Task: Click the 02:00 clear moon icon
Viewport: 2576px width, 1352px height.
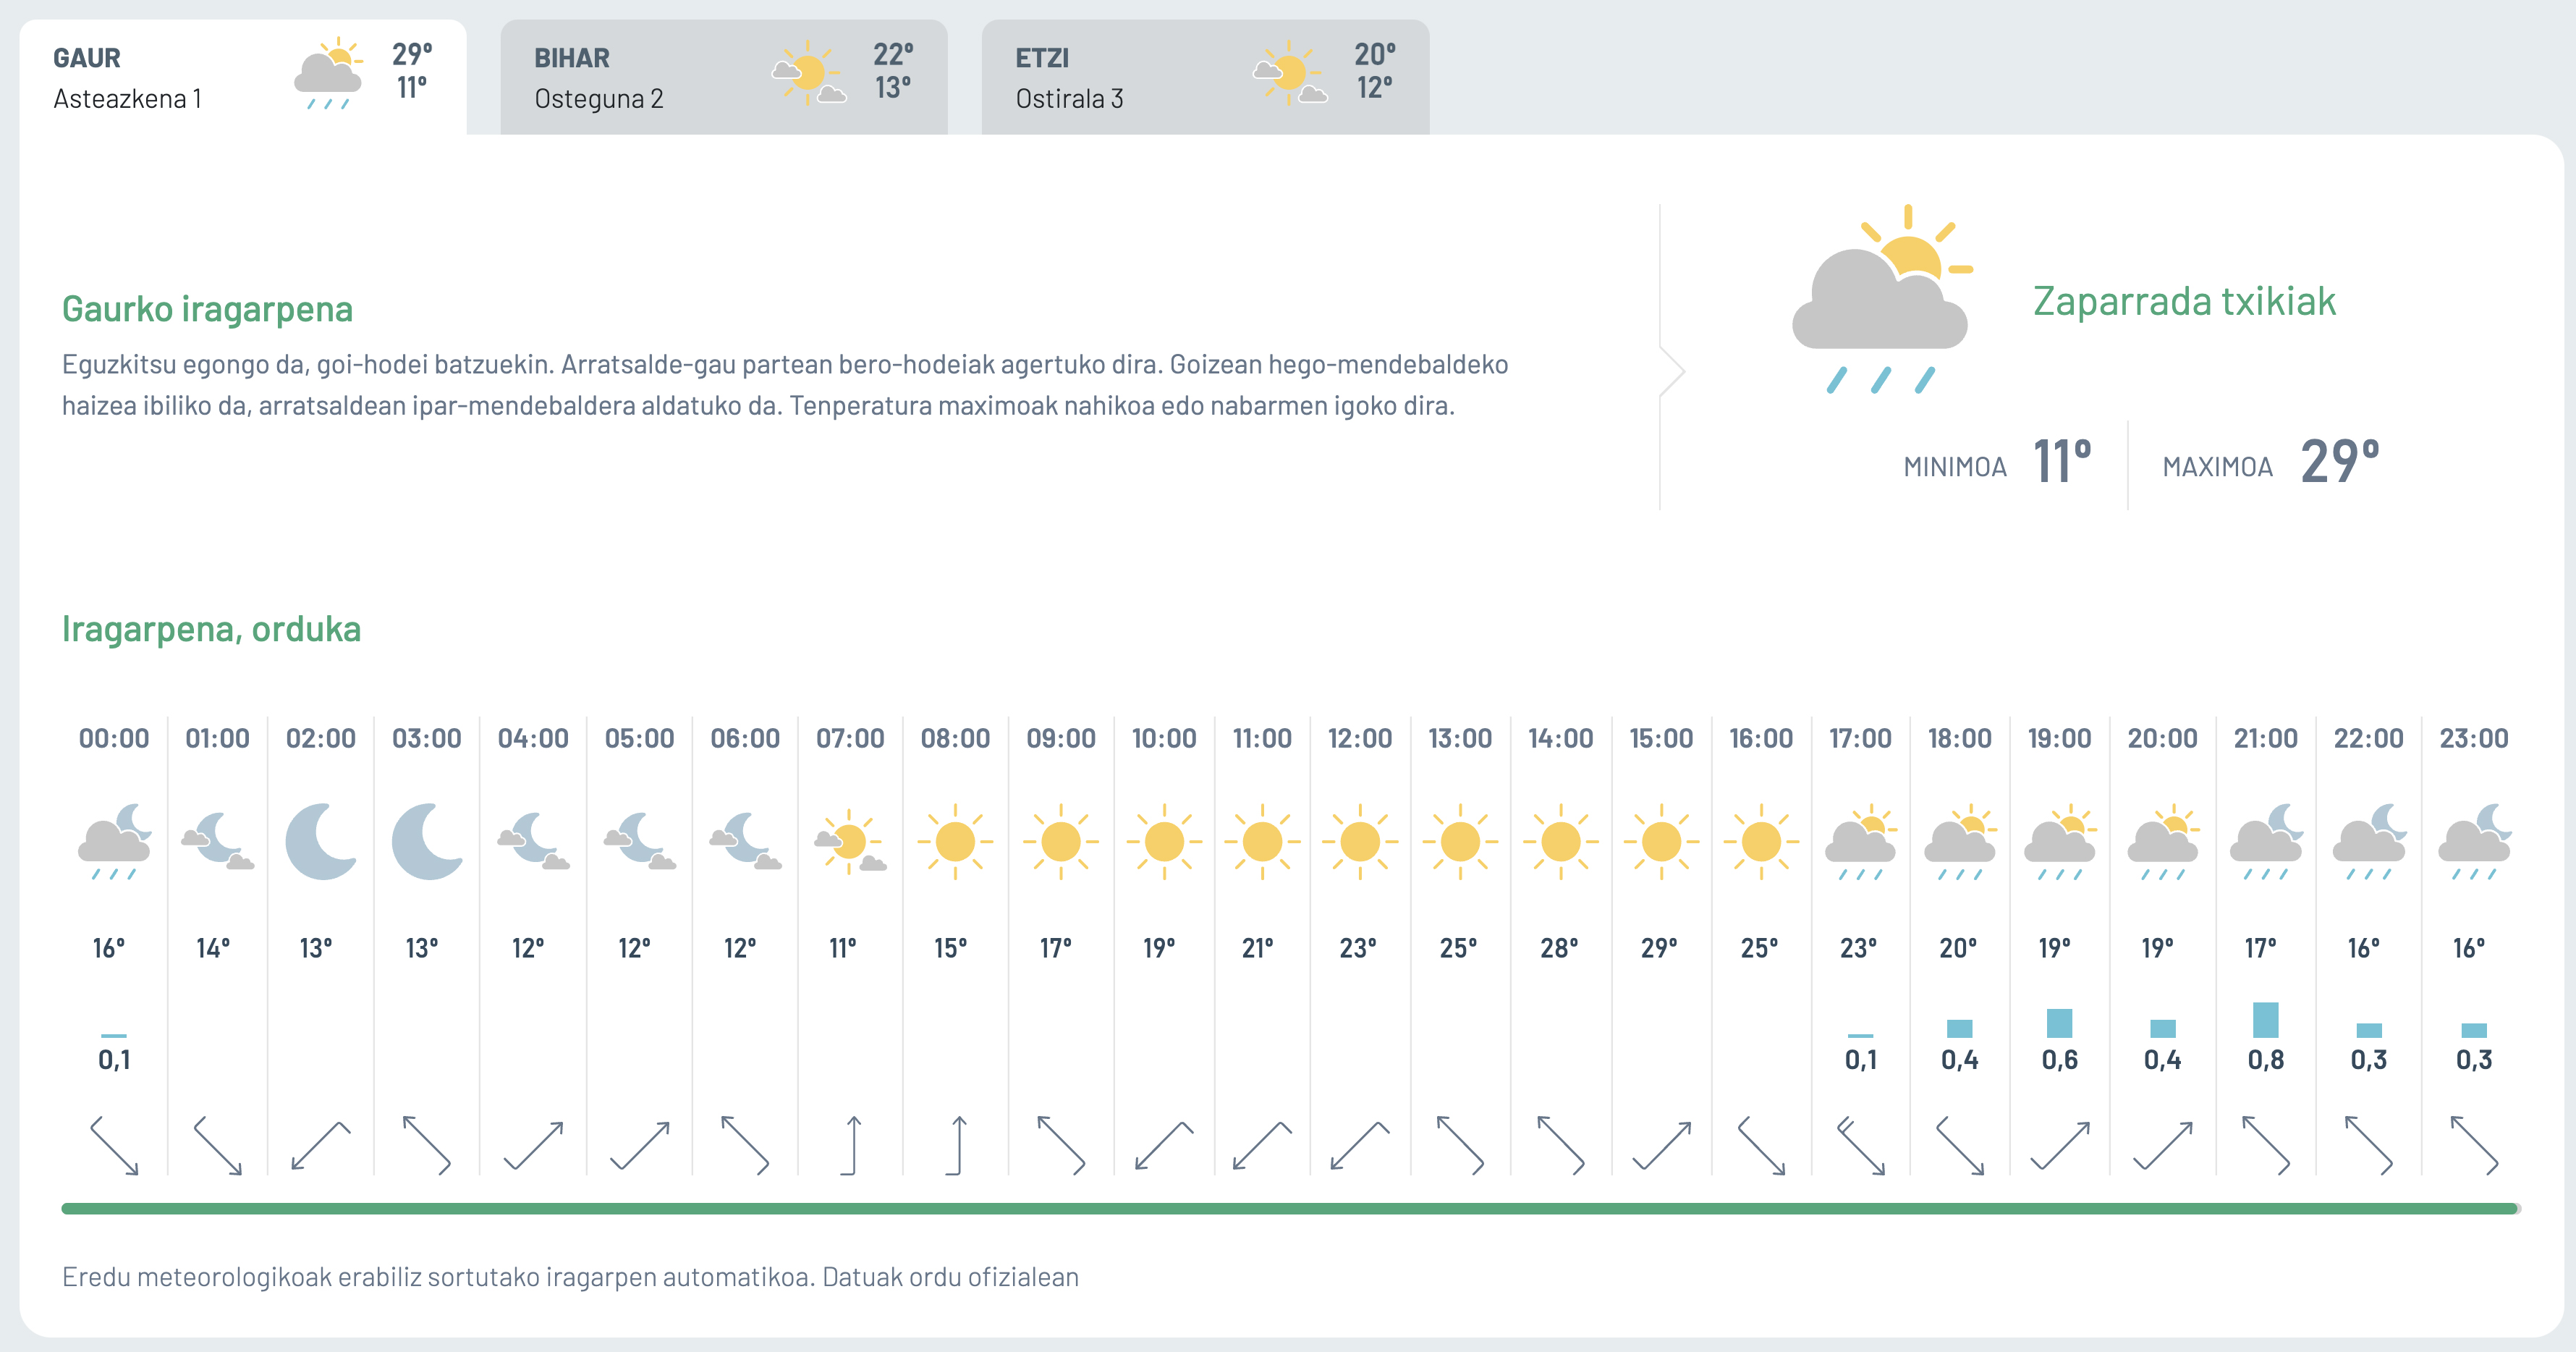Action: (x=321, y=841)
